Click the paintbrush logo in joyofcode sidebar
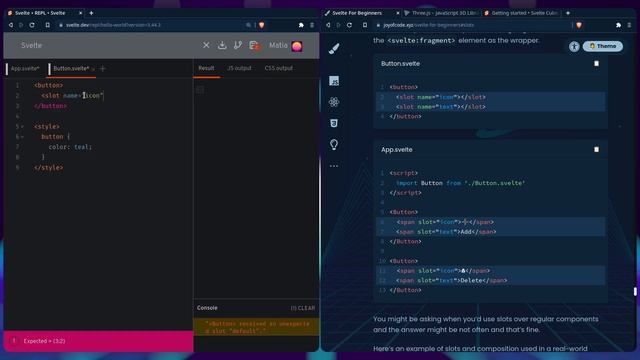The image size is (640, 360). 334,49
